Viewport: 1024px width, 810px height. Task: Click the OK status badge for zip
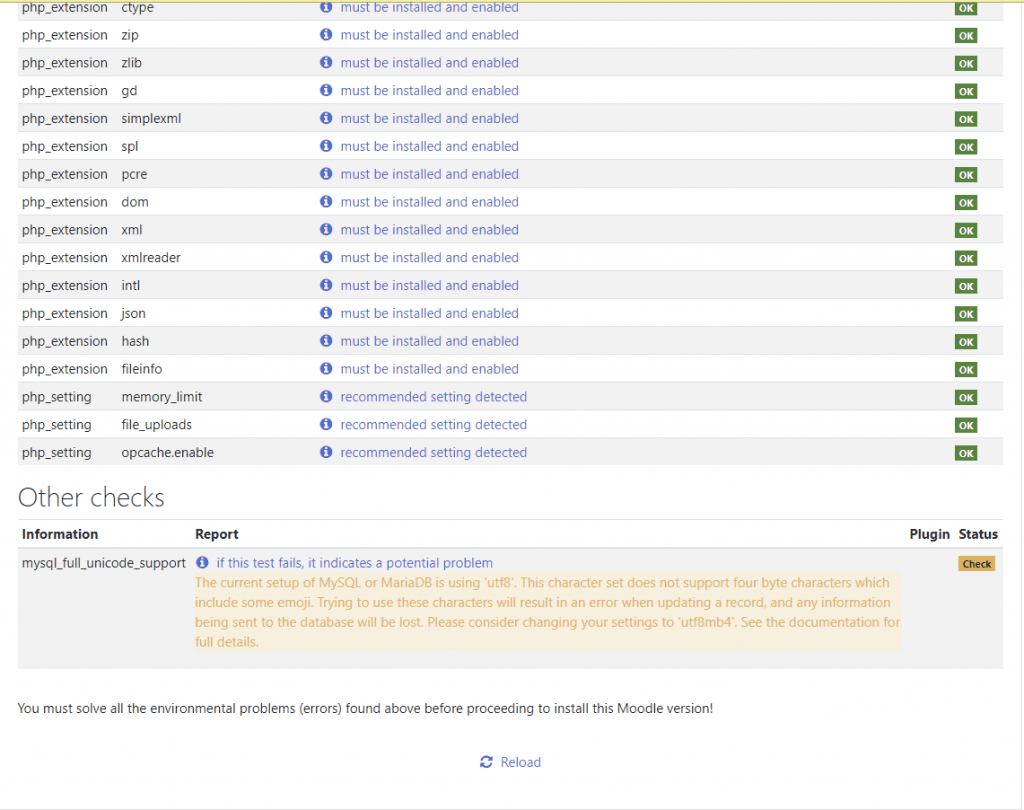coord(966,36)
